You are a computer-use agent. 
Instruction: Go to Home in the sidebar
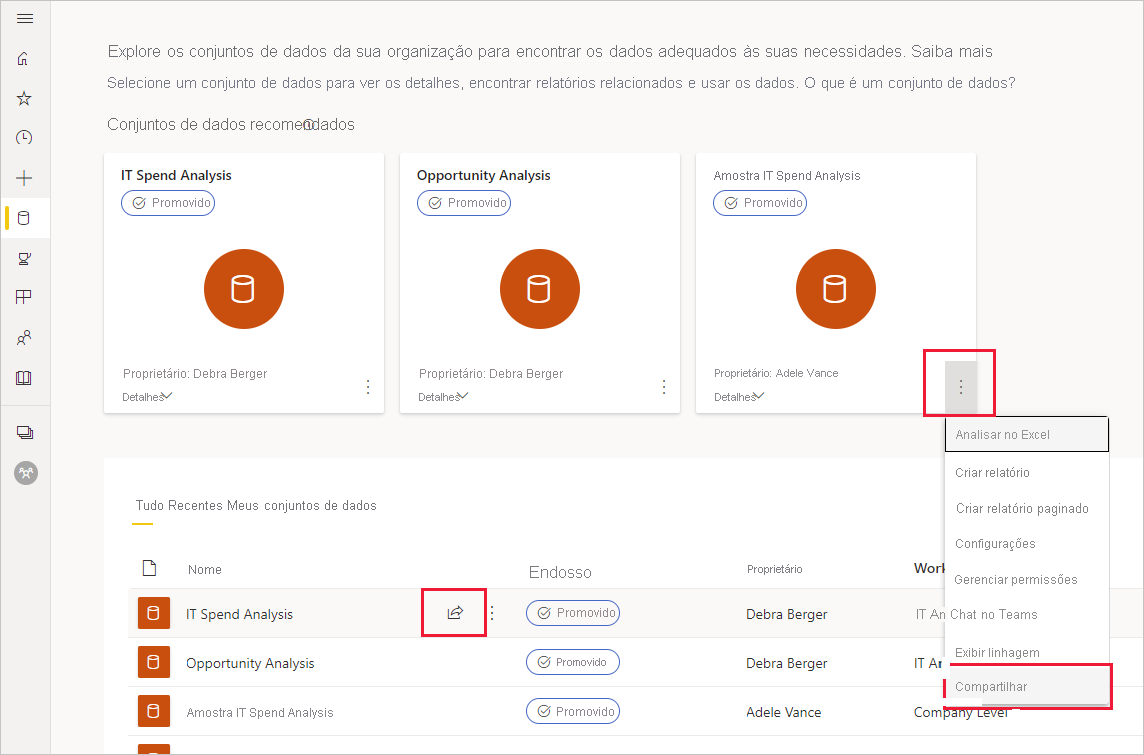click(x=23, y=59)
